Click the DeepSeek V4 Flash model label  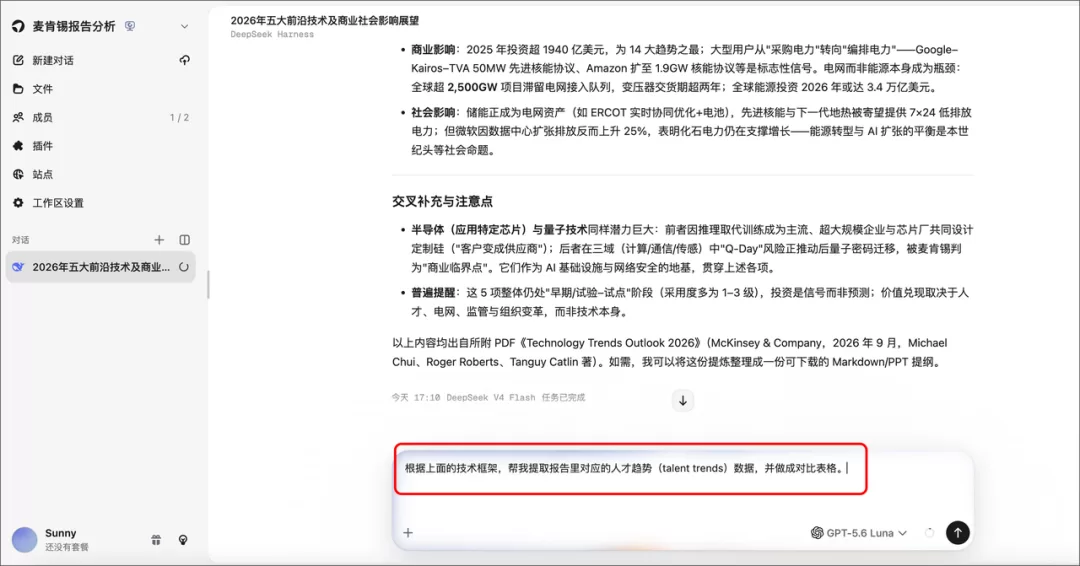pos(490,398)
